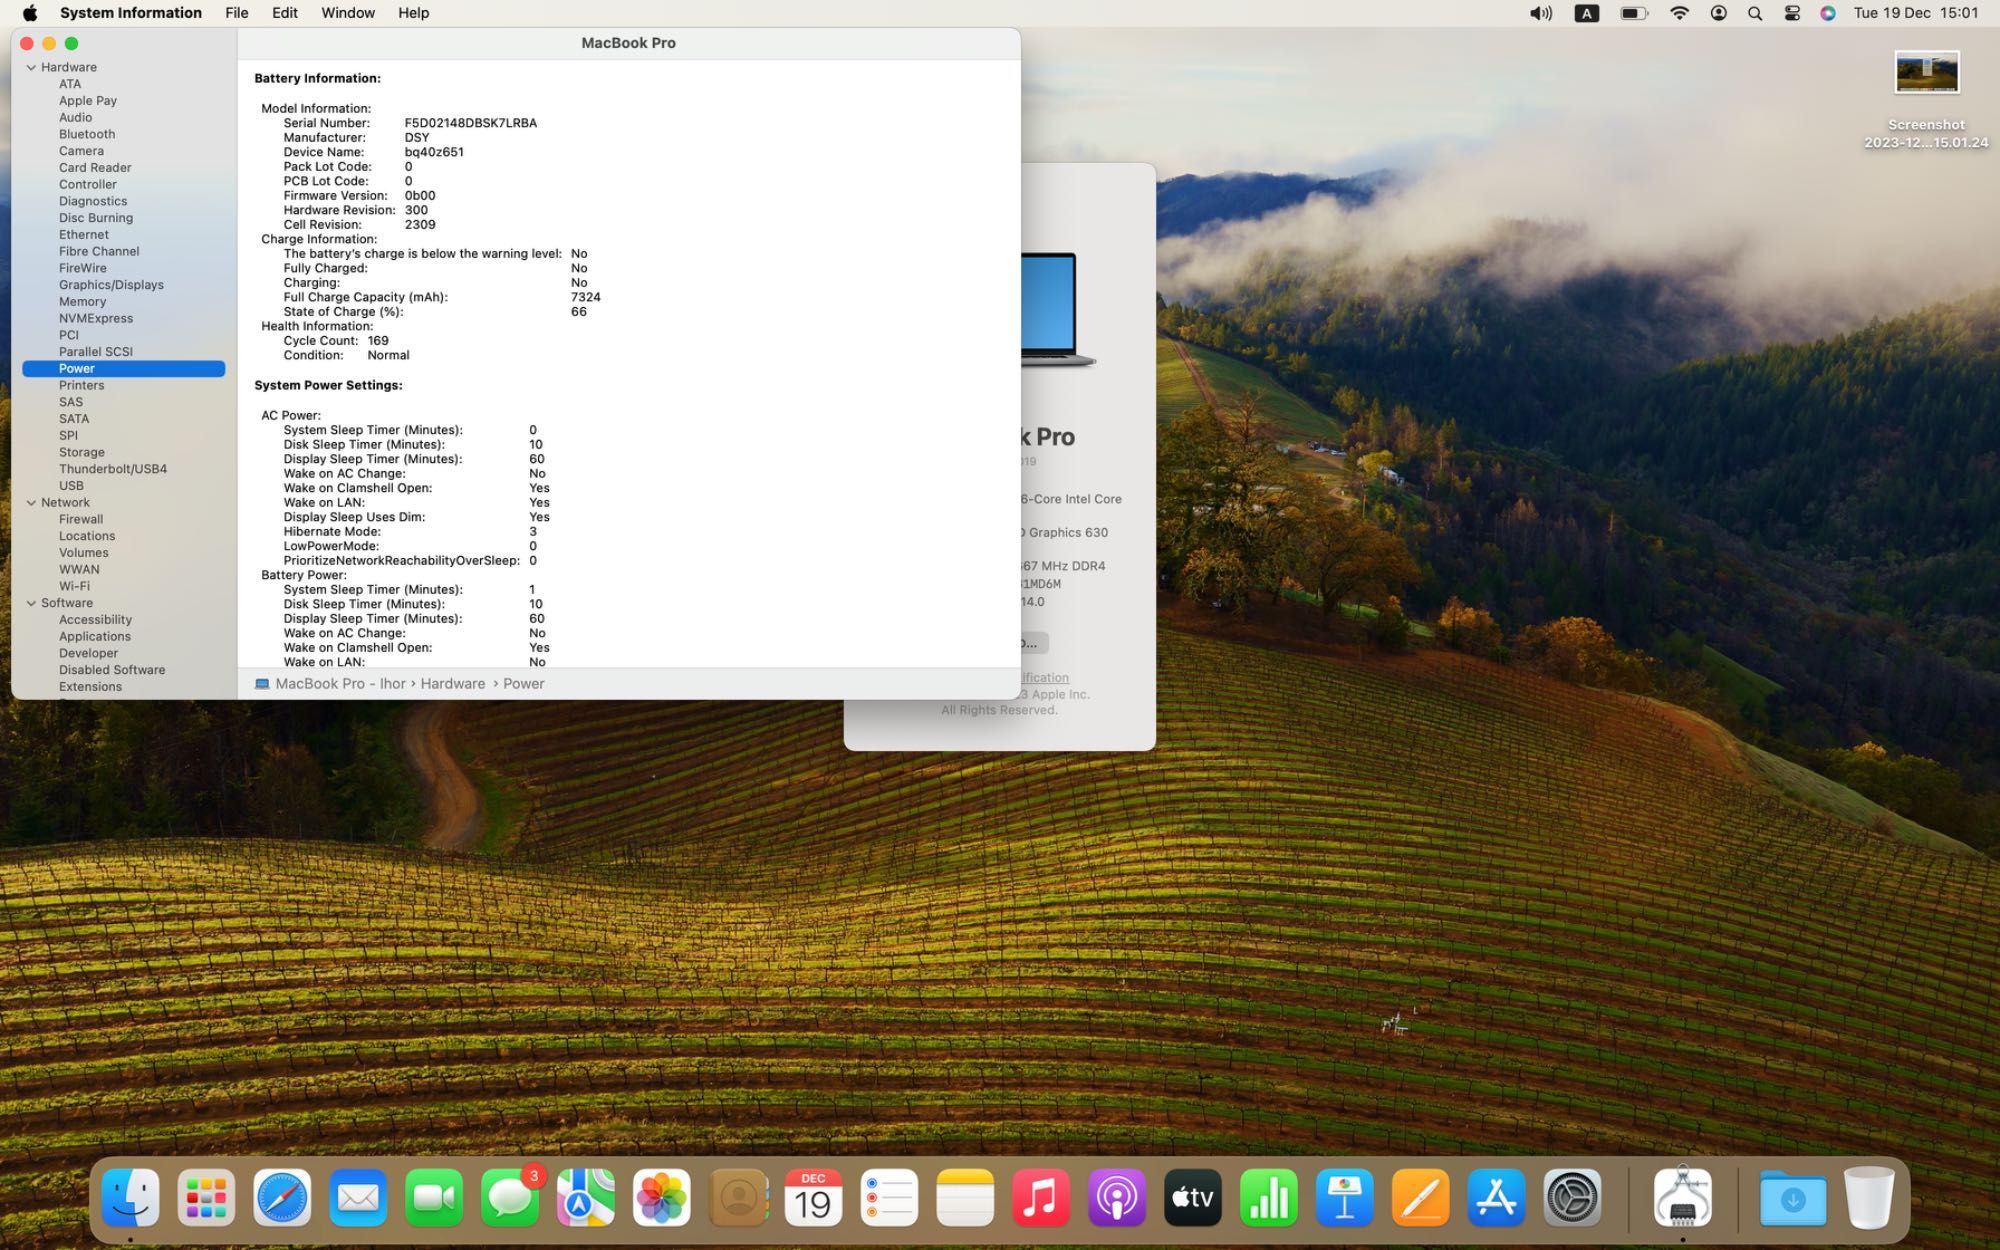Screen dimensions: 2000x1250
Task: Open Maps from the Dock
Action: 586,1197
